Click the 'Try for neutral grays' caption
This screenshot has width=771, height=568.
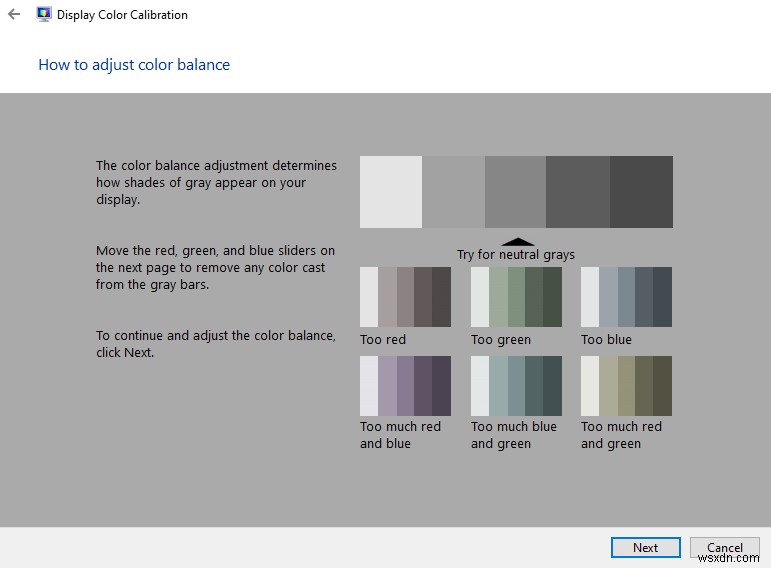point(516,255)
